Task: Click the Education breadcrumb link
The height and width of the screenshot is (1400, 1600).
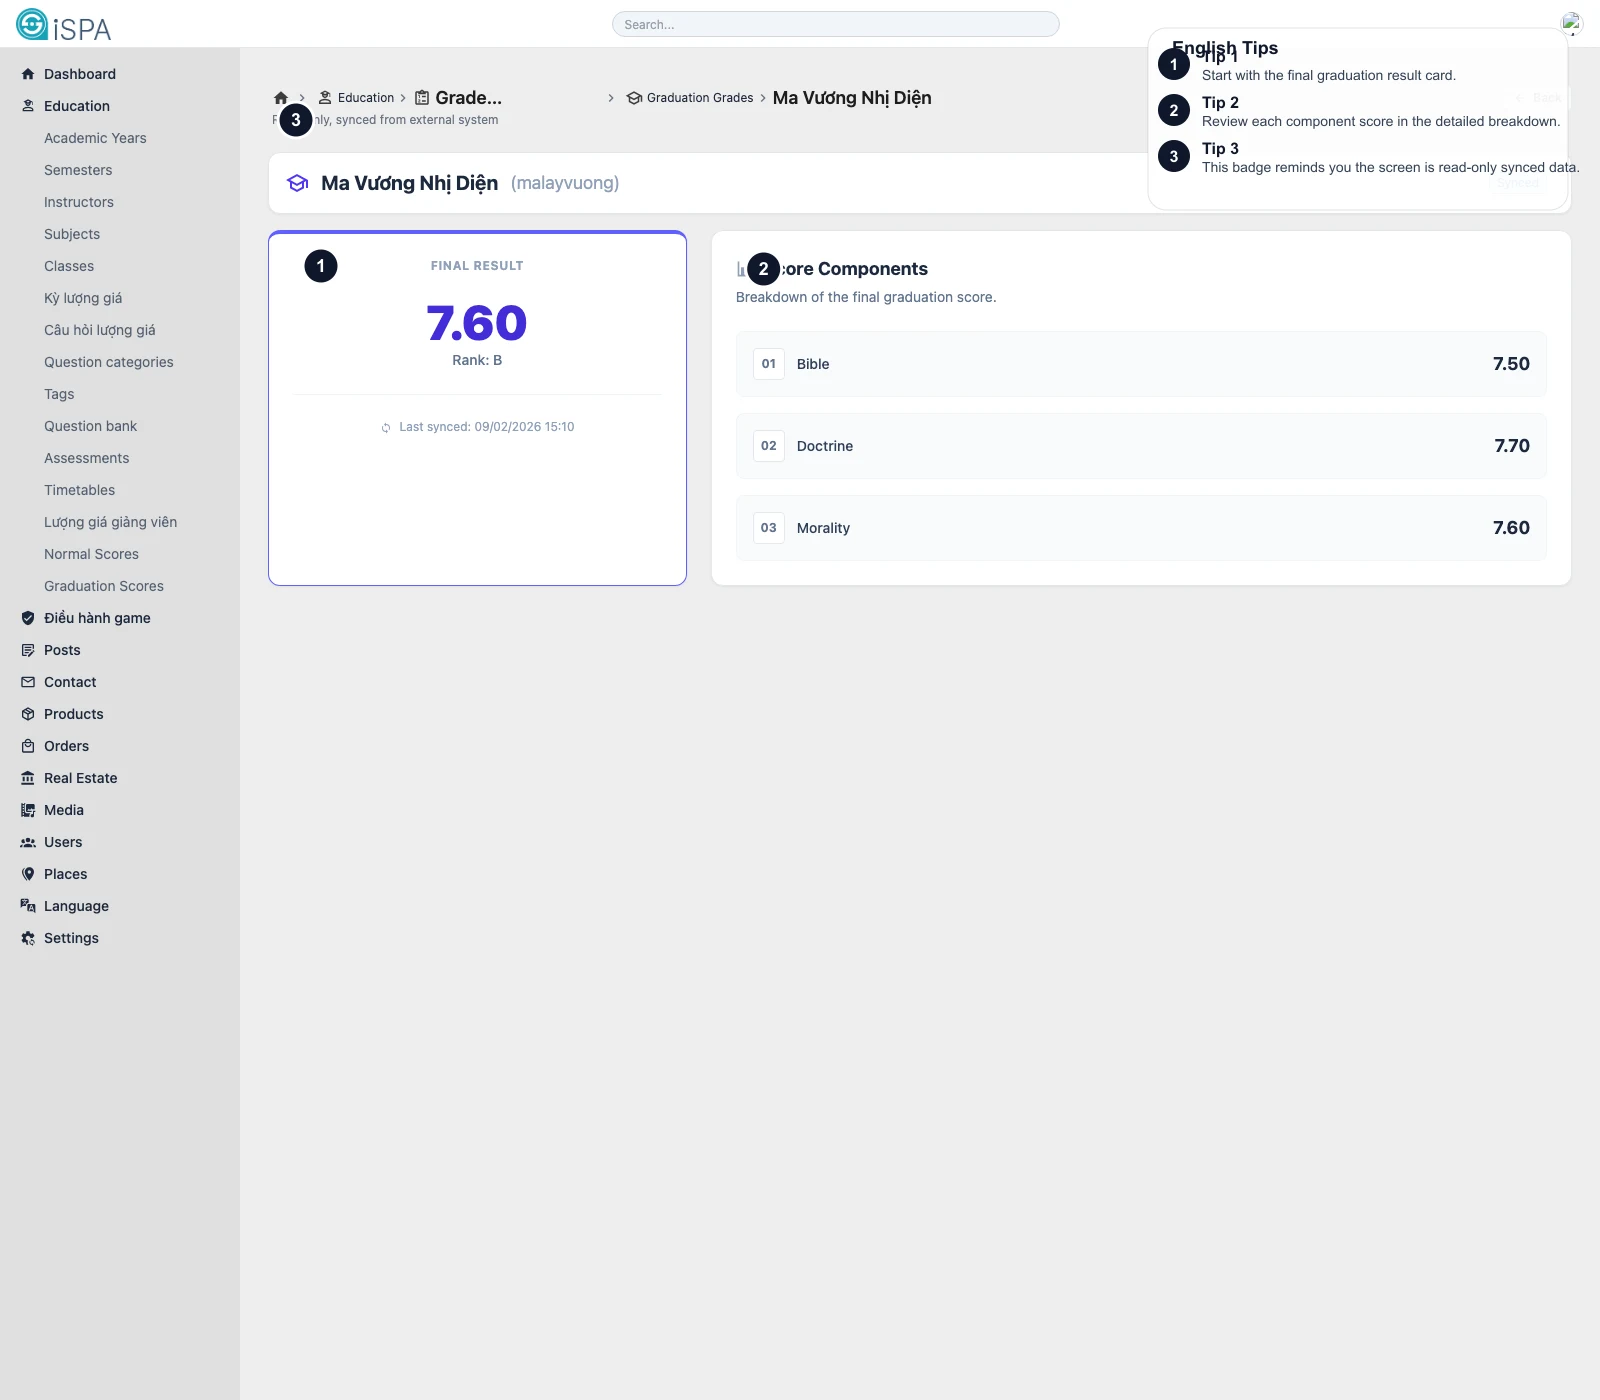Action: pyautogui.click(x=365, y=98)
